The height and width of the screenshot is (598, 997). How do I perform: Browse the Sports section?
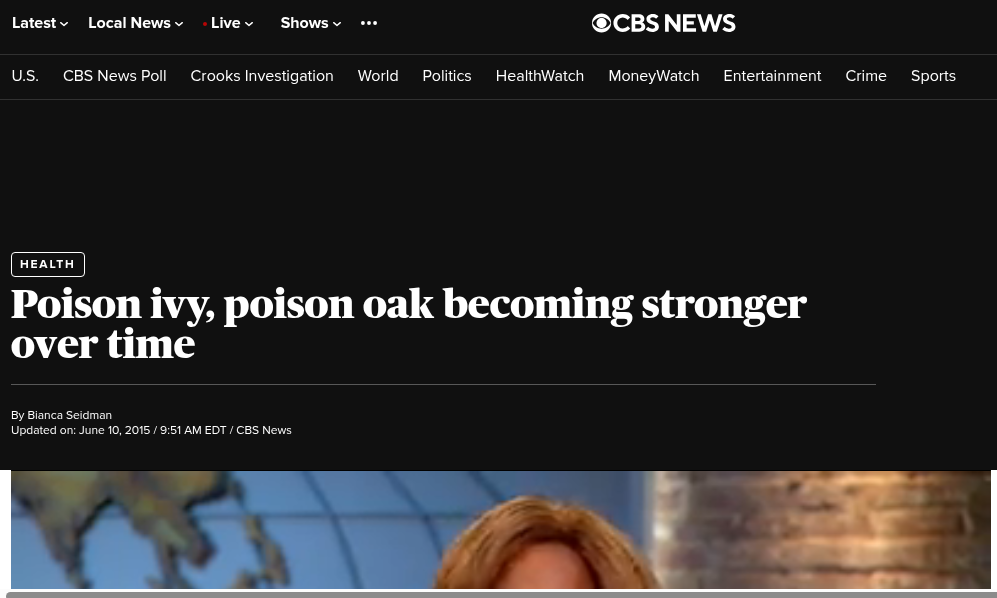click(933, 76)
